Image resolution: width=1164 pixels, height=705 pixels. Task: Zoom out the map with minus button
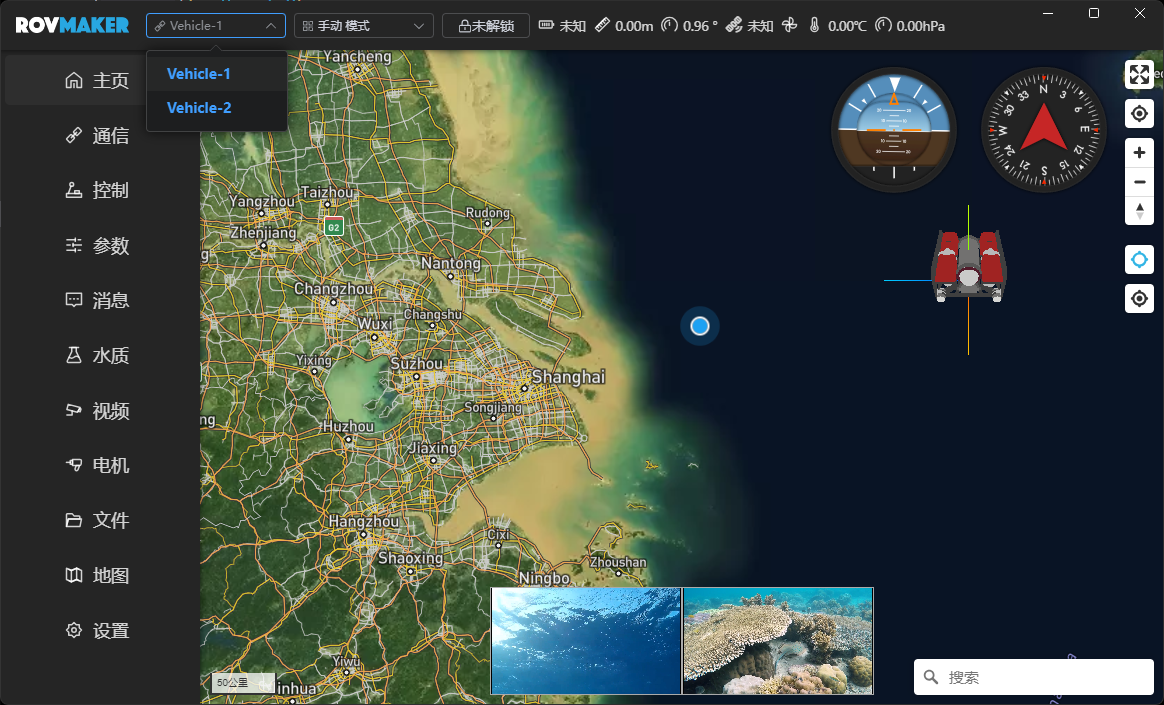click(x=1139, y=182)
